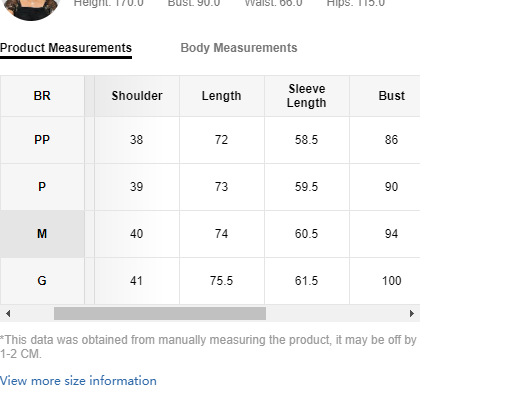Viewport: 526px width, 394px height.
Task: Click the scrollbar track right of thumb
Action: pyautogui.click(x=335, y=314)
